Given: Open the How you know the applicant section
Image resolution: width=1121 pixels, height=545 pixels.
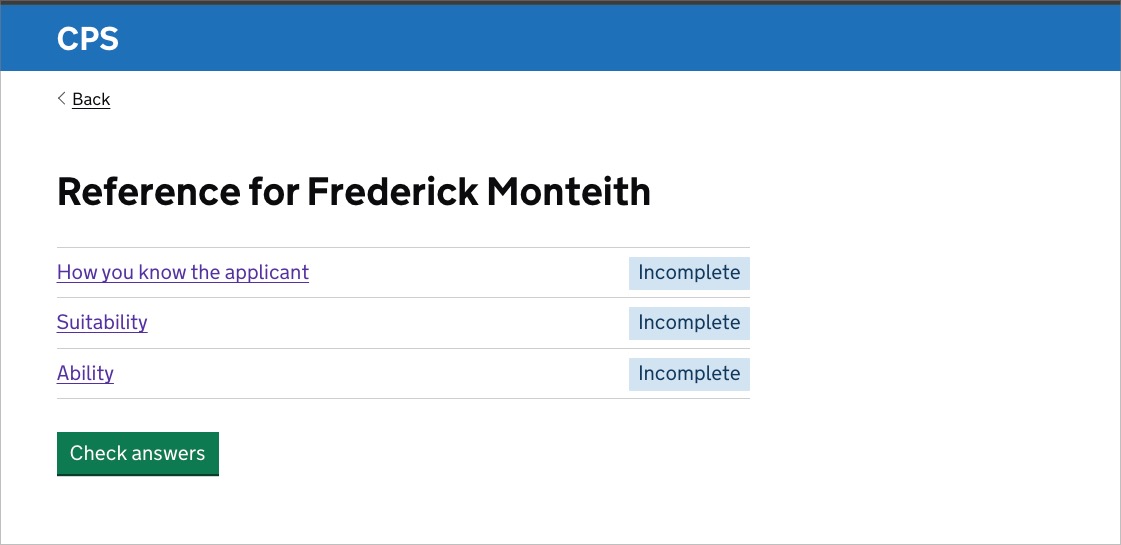Looking at the screenshot, I should (x=183, y=272).
